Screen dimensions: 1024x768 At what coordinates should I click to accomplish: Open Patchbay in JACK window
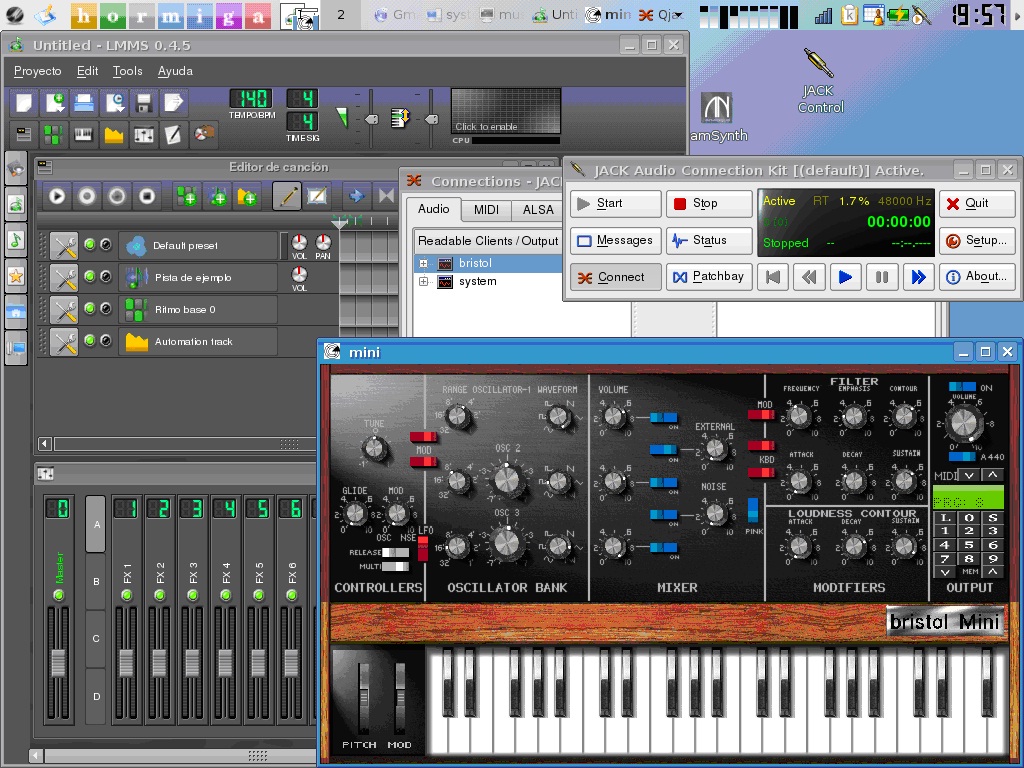(709, 277)
